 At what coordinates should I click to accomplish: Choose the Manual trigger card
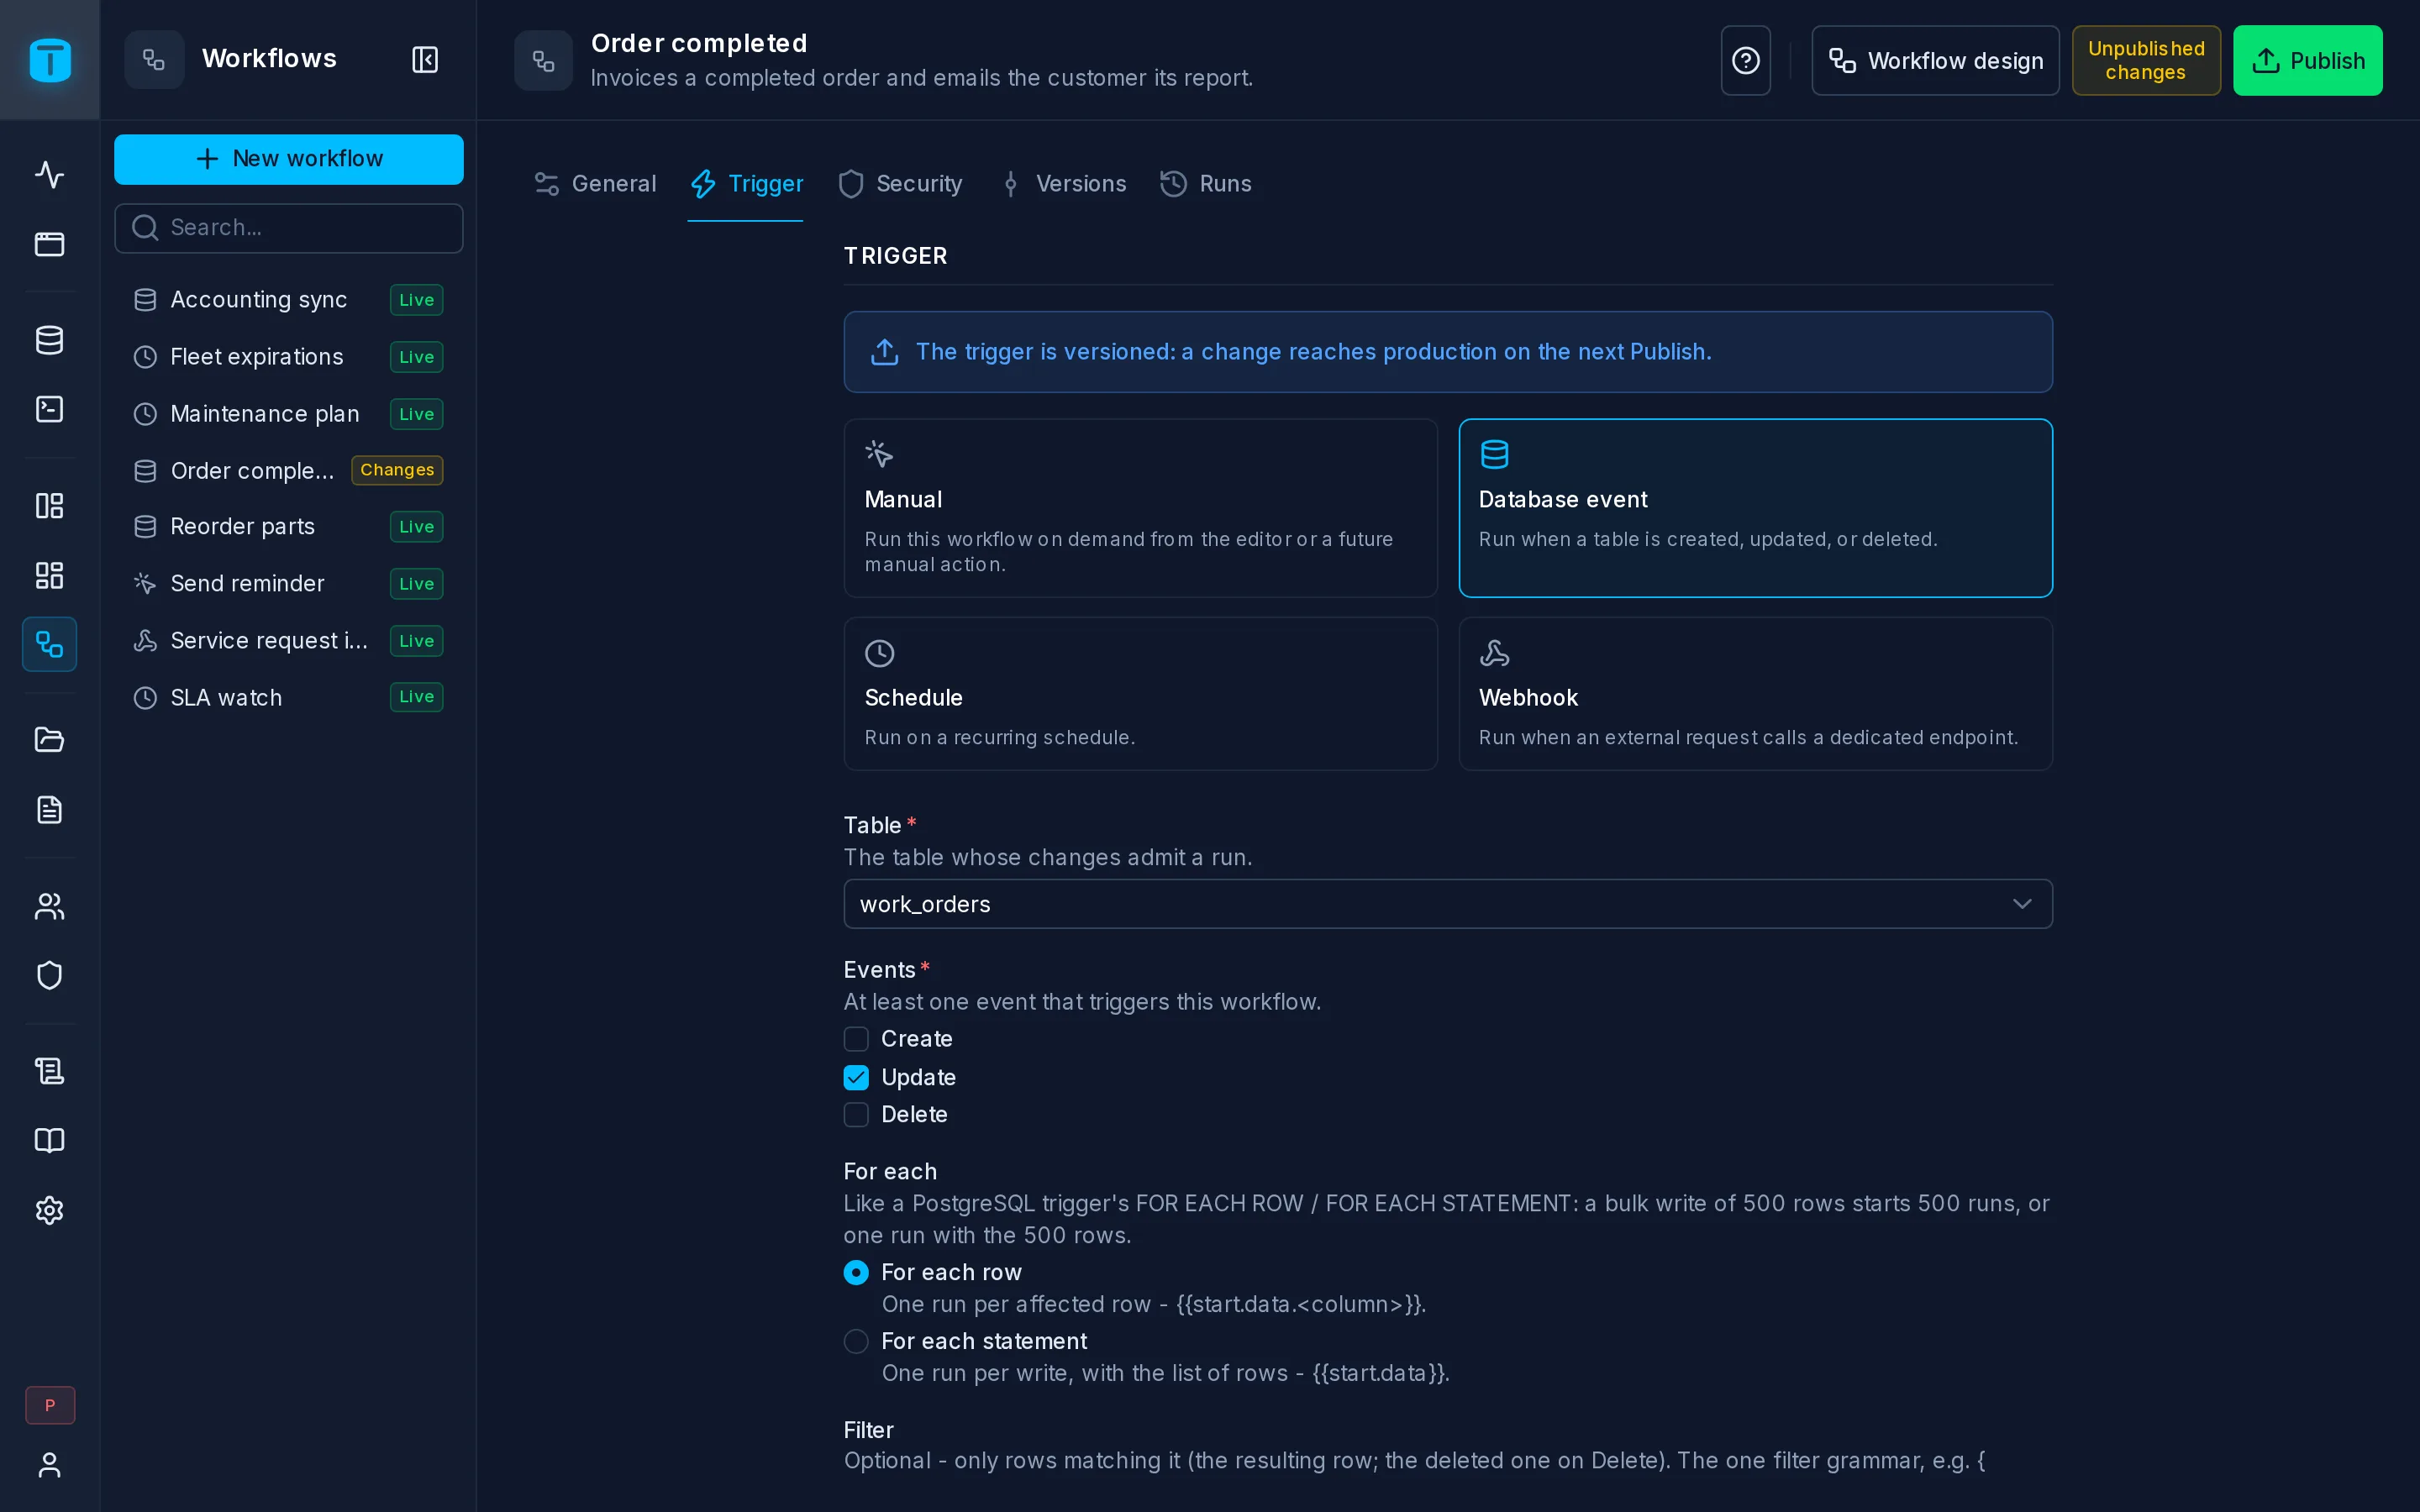point(1140,508)
